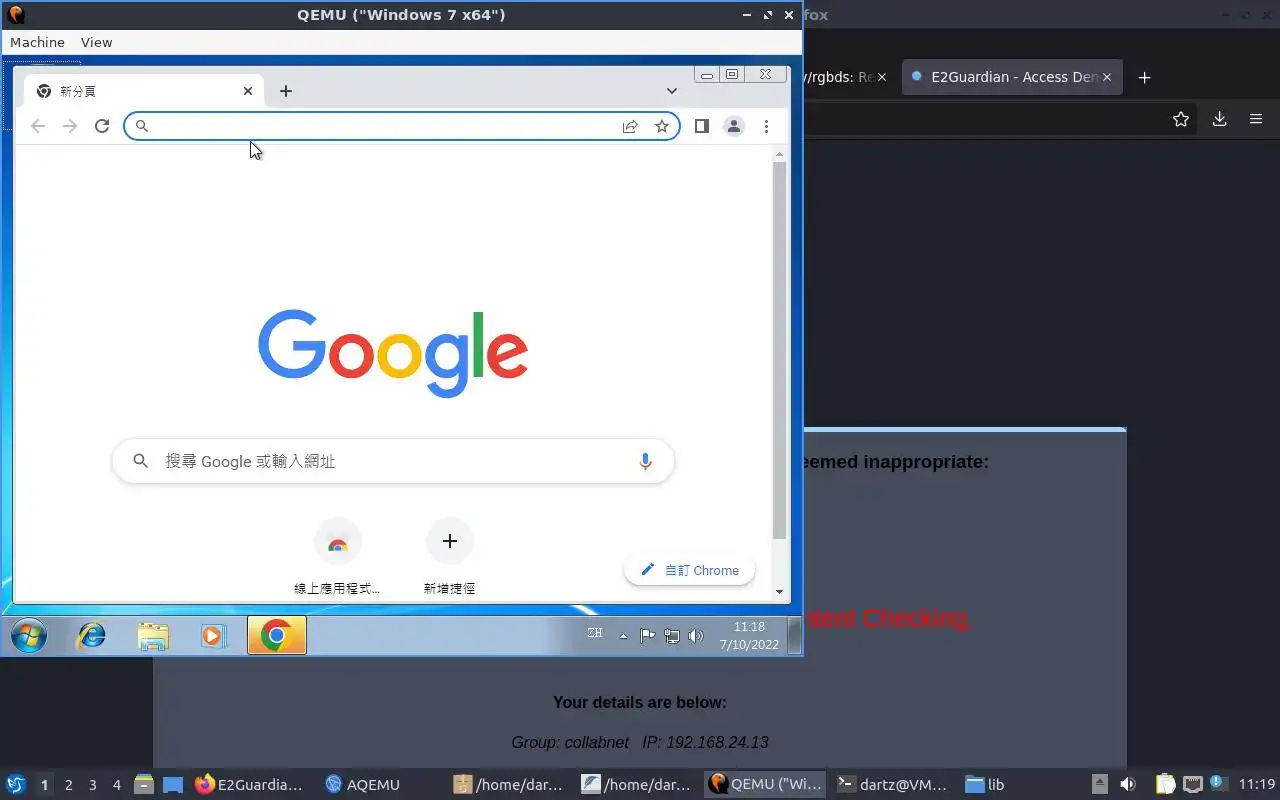Show hidden Windows tray icons arrow
The image size is (1280, 800).
point(624,636)
